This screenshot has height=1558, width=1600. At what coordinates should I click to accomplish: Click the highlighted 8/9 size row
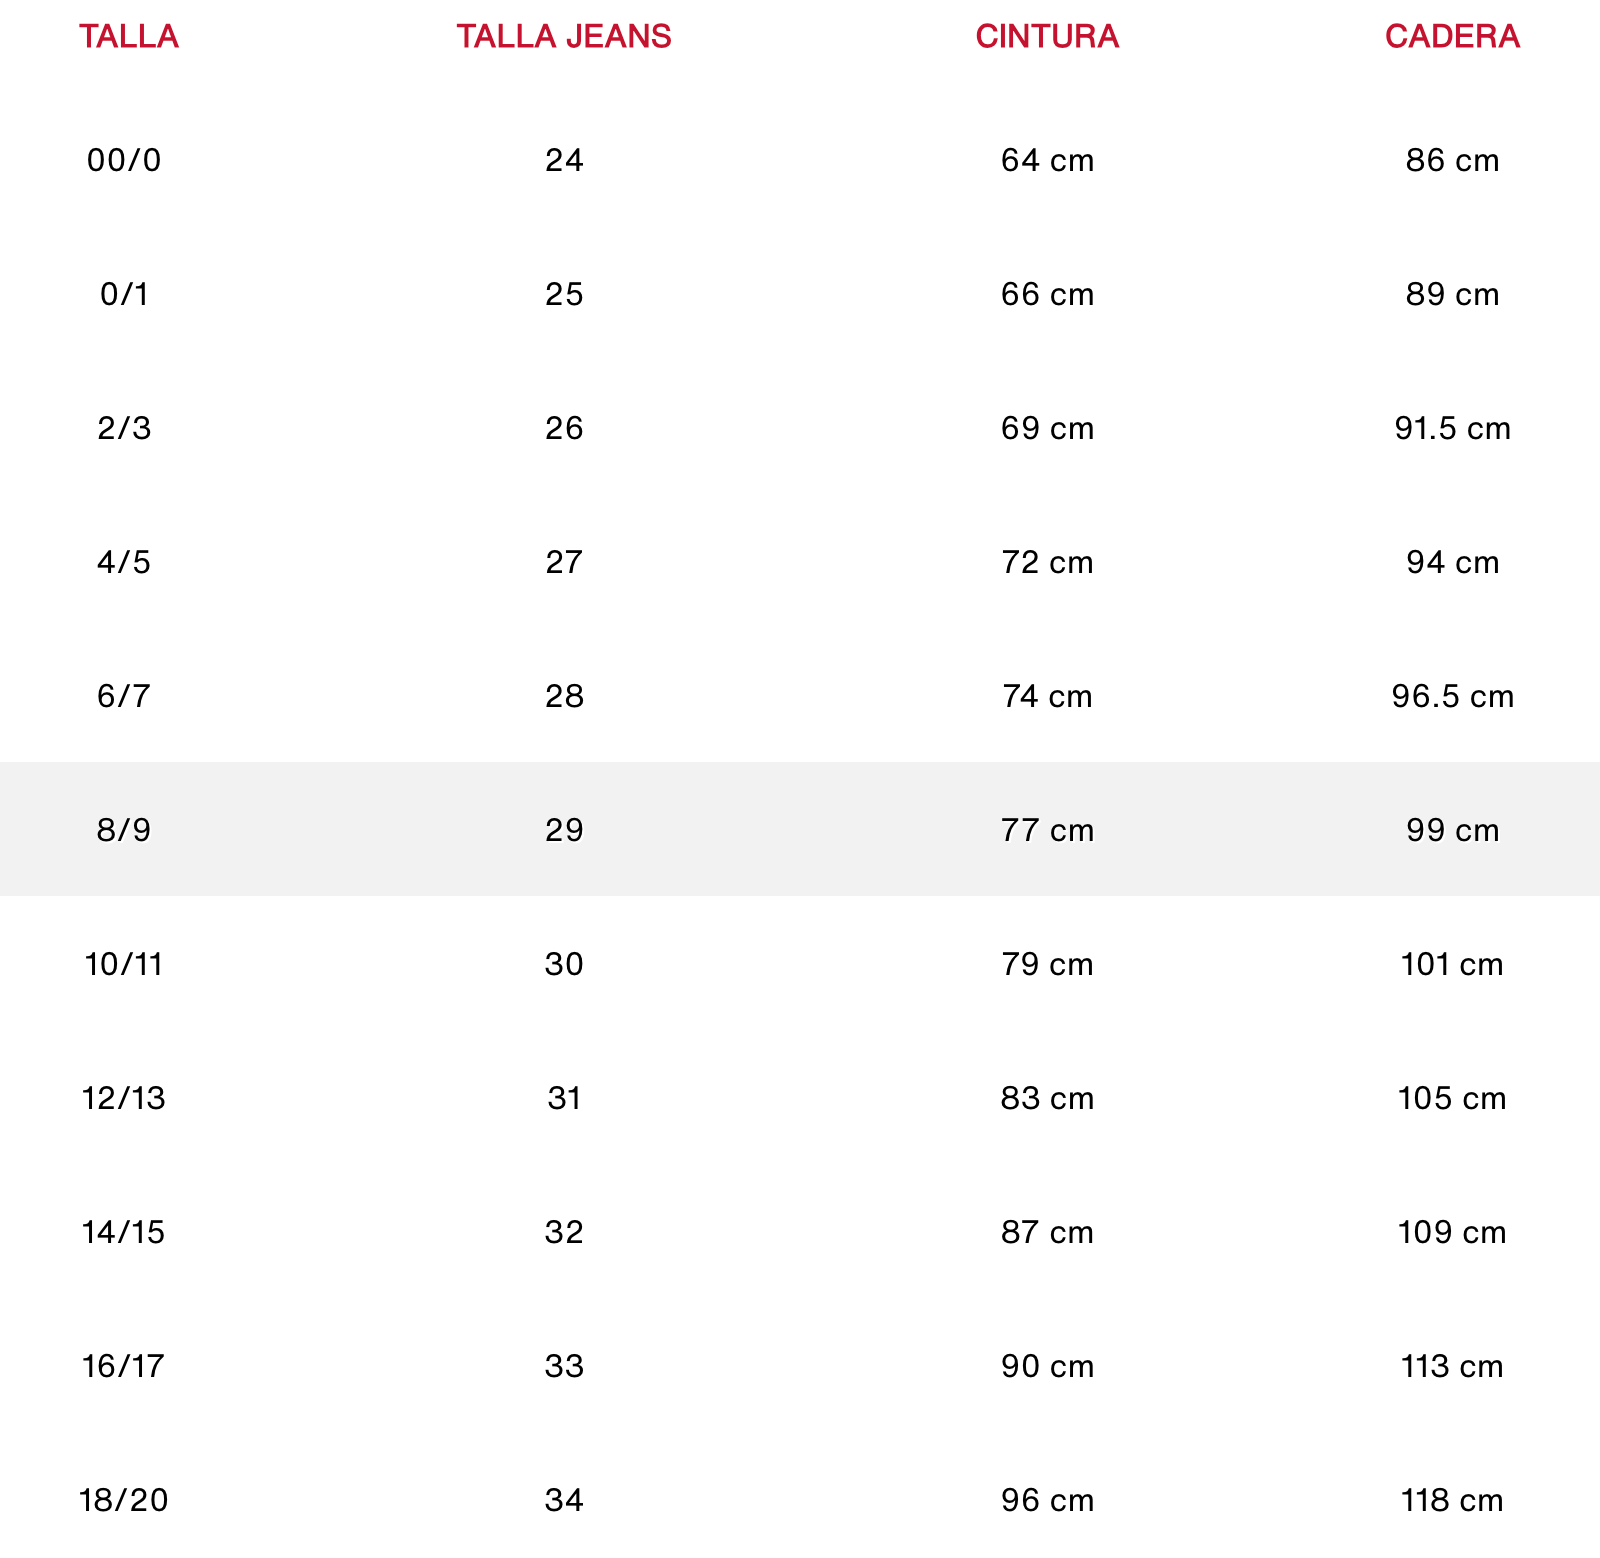click(x=800, y=829)
